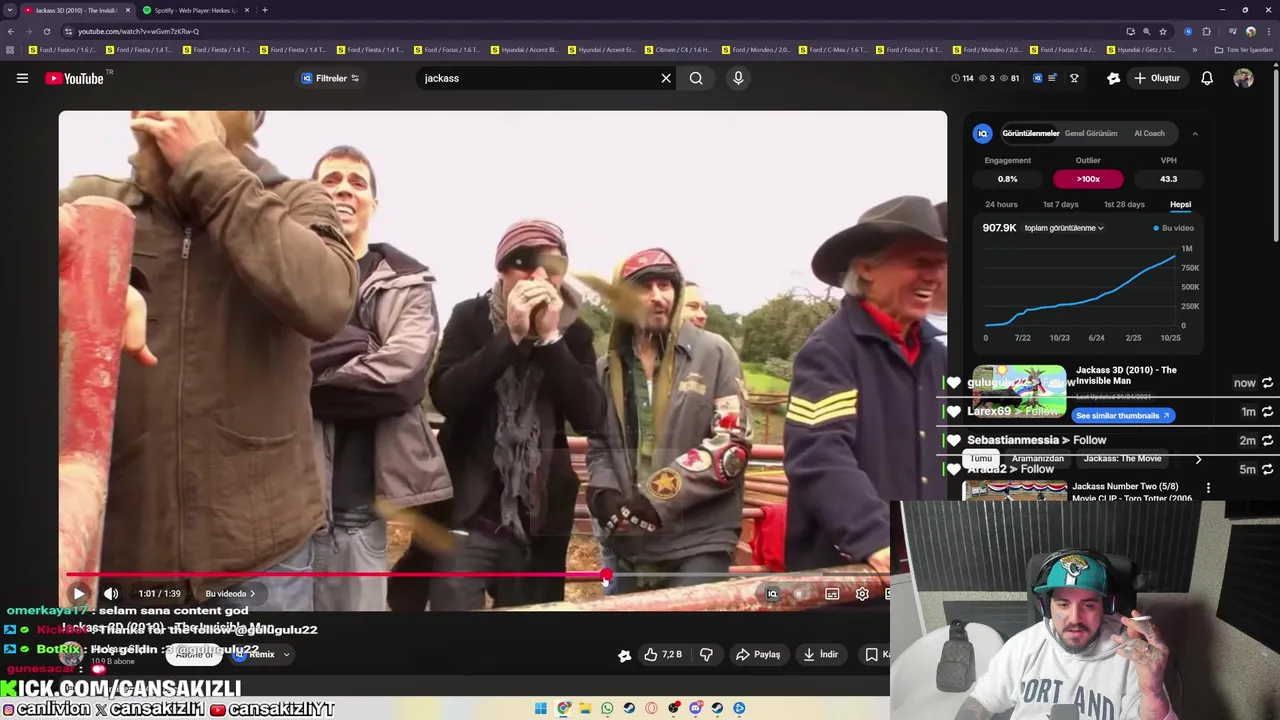The image size is (1280, 720).
Task: Bookmark this page with the star icon
Action: (x=1163, y=31)
